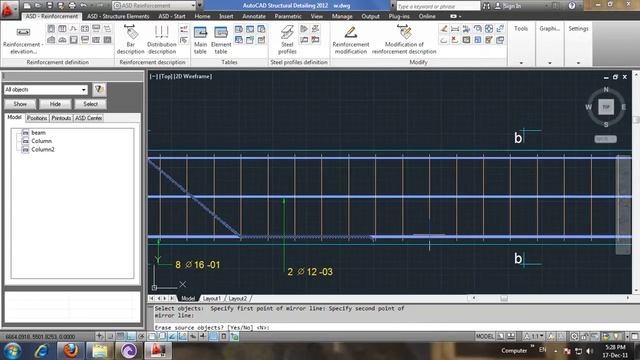Open the file explorer folder on the taskbar
Screen dimensions: 640x360
tap(100, 350)
